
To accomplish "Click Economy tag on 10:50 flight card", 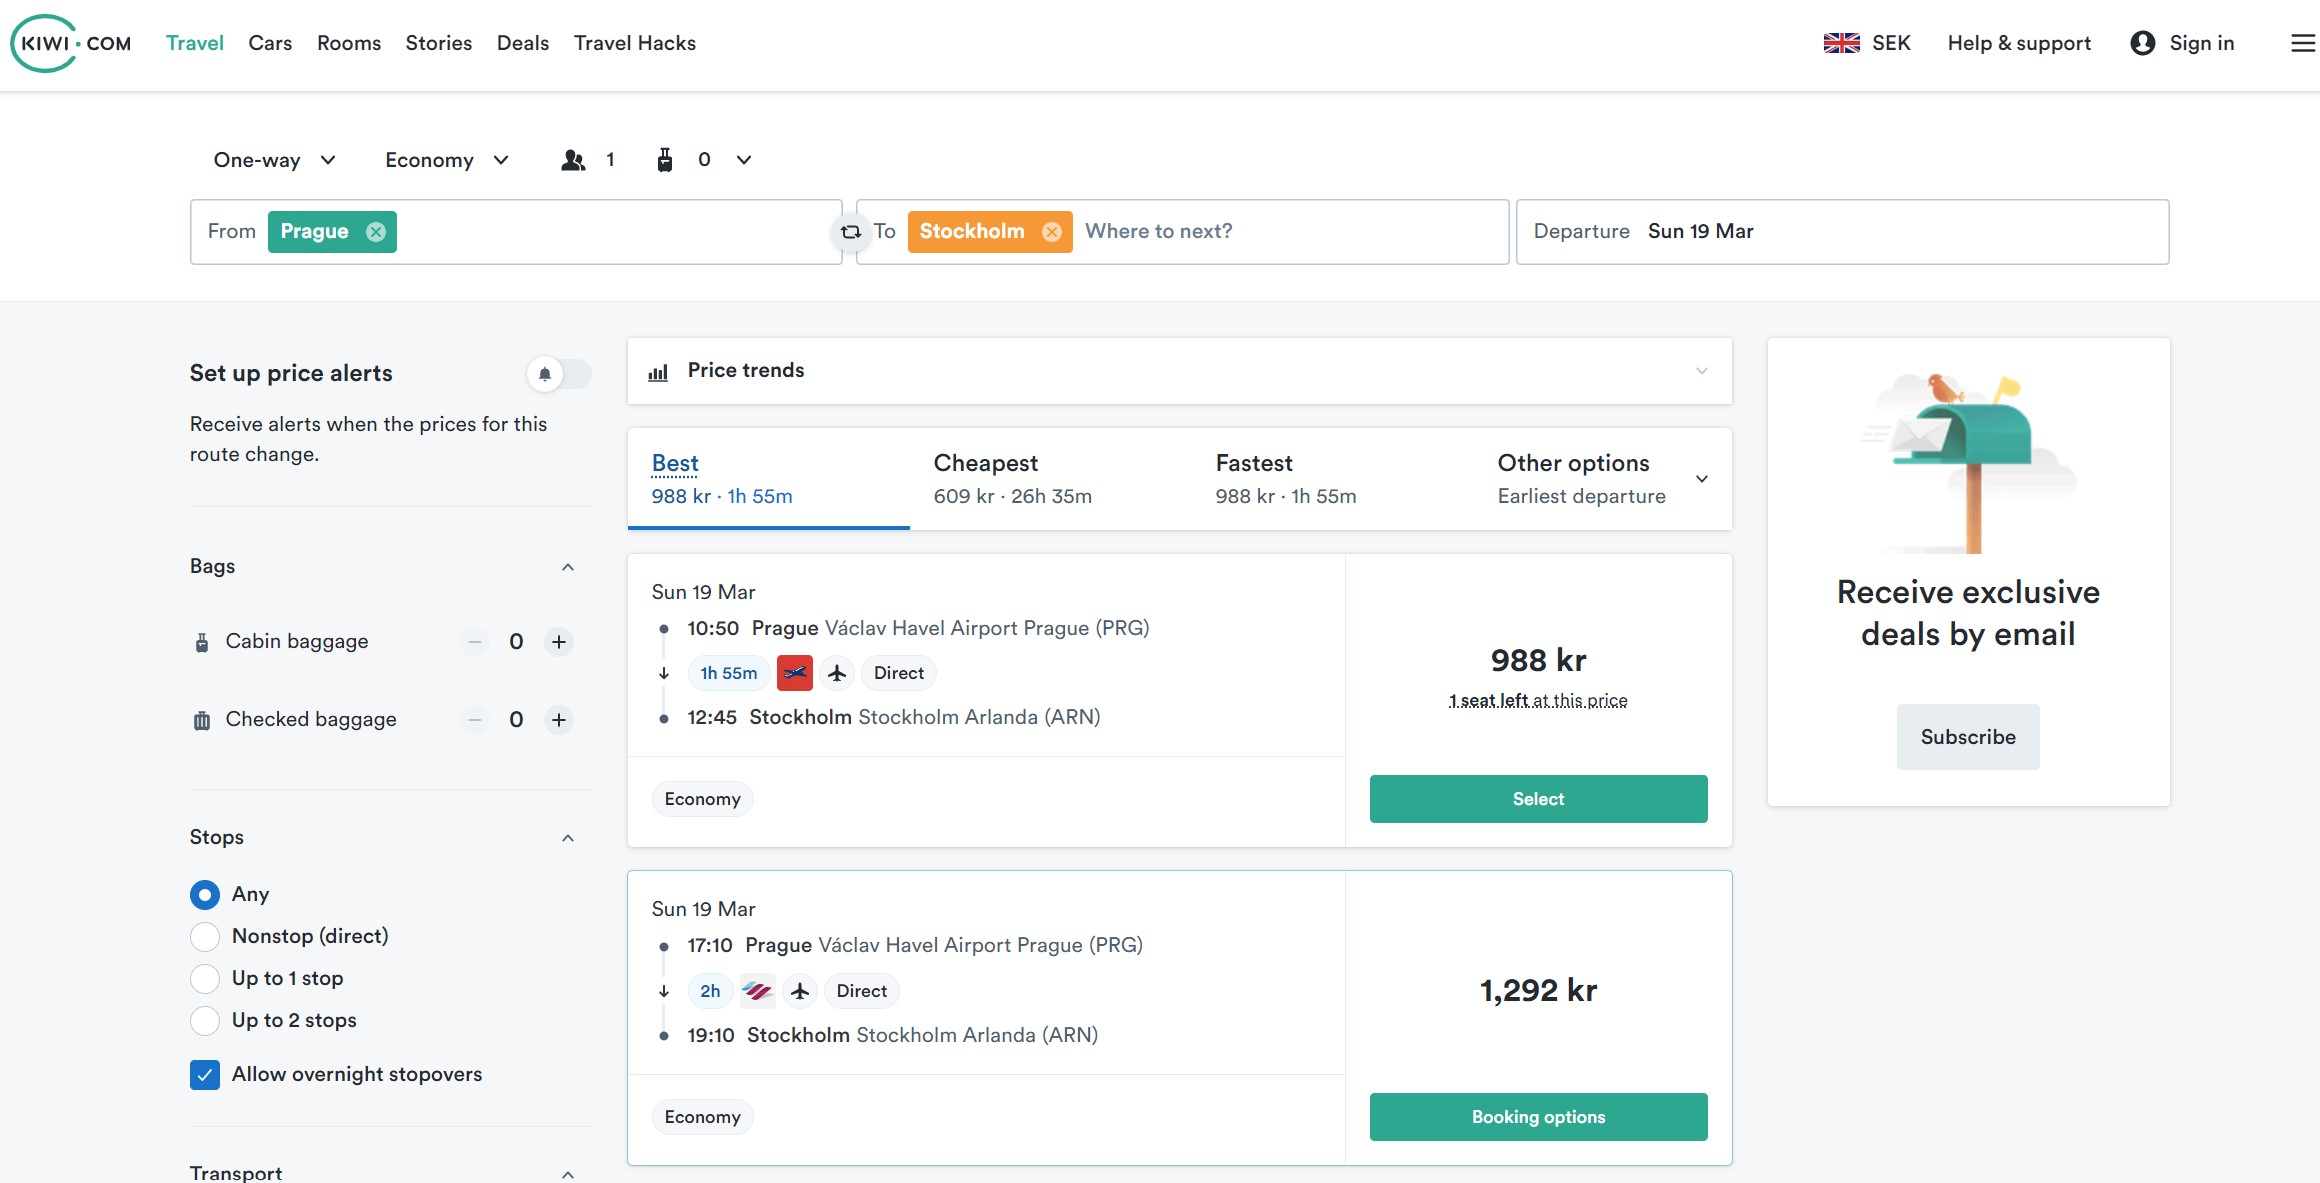I will (x=702, y=799).
